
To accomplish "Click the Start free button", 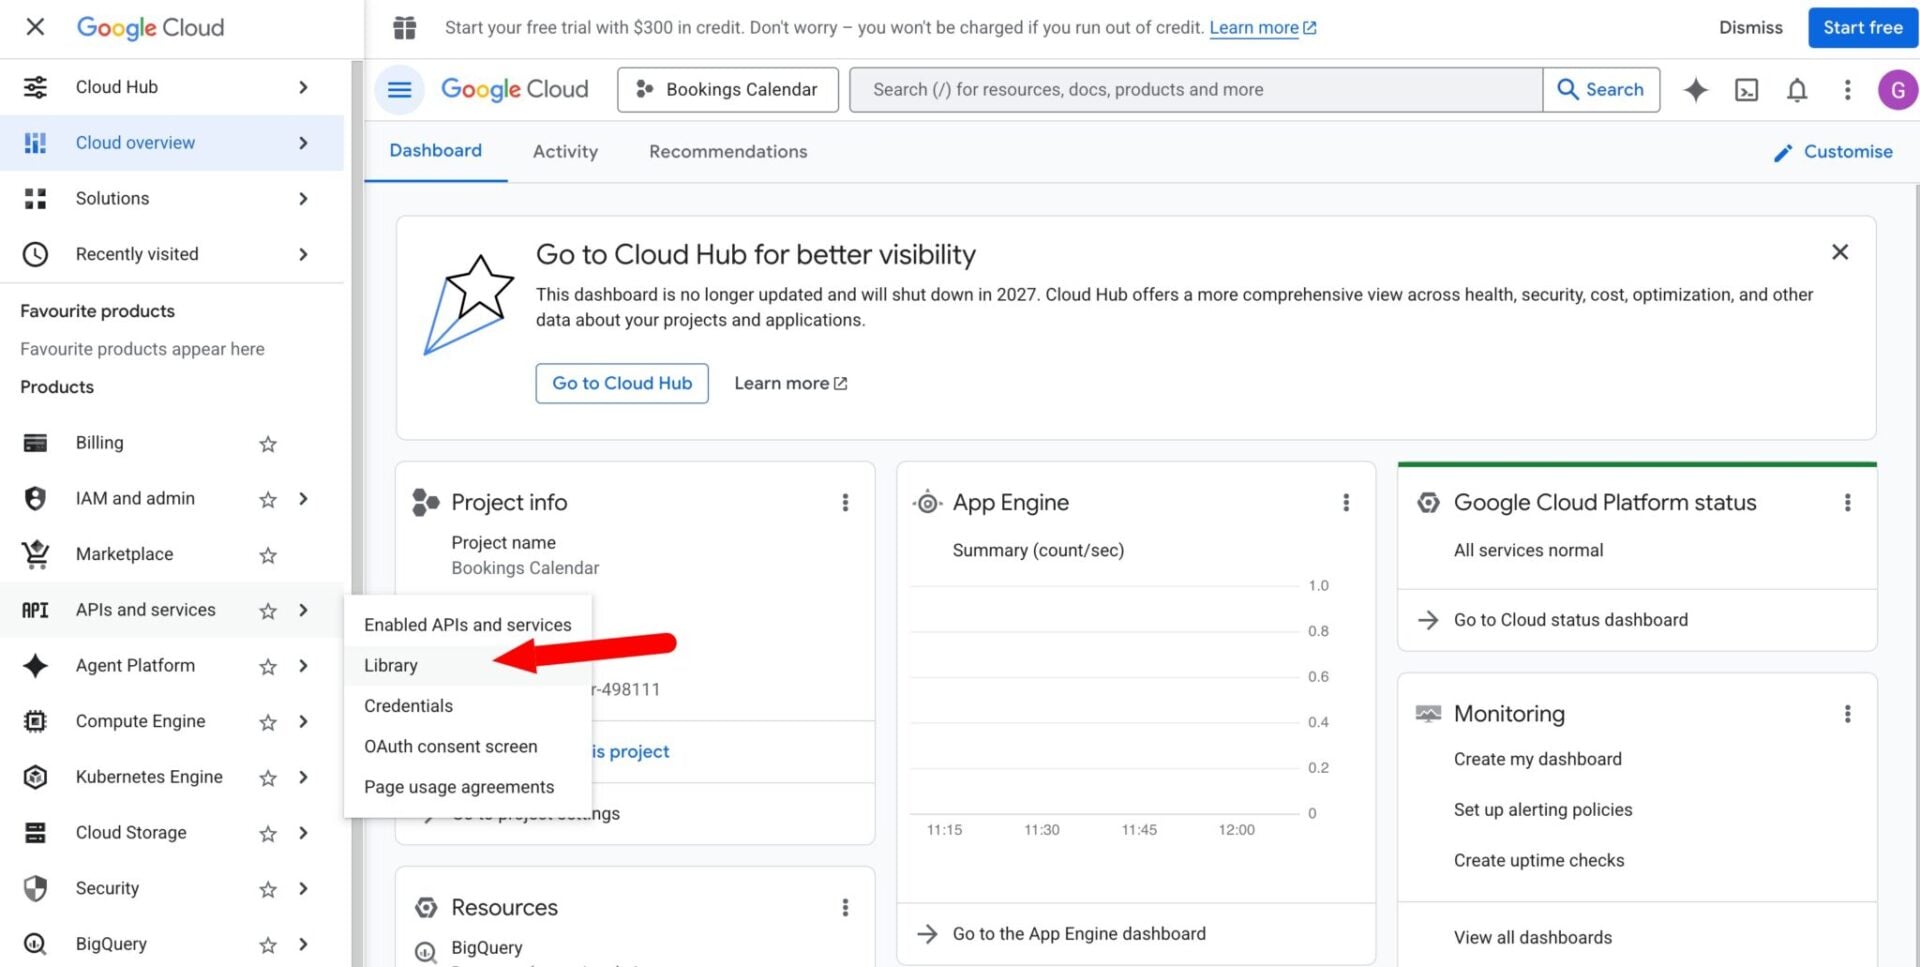I will pyautogui.click(x=1862, y=28).
